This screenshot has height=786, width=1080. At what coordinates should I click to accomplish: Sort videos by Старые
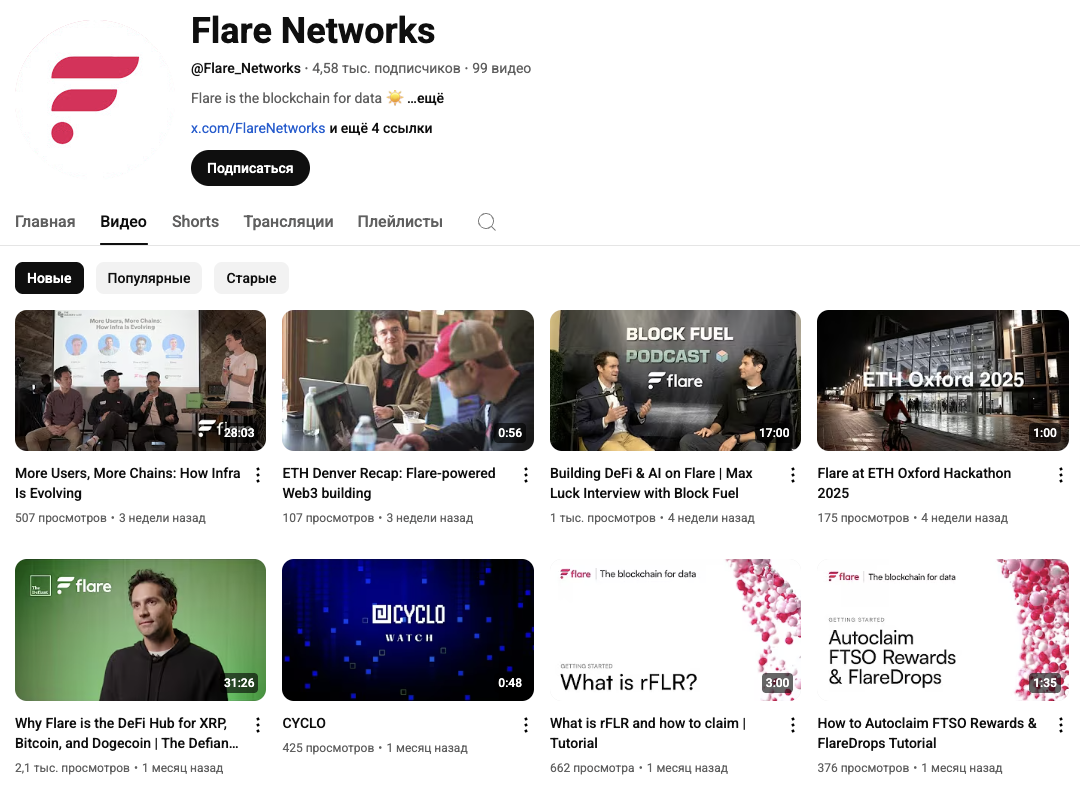click(x=251, y=278)
